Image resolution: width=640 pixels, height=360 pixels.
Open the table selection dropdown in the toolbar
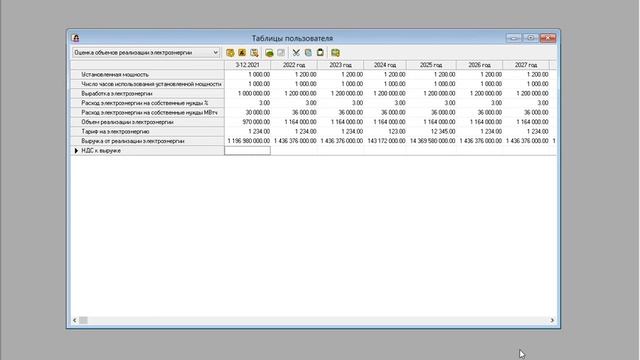tap(146, 53)
